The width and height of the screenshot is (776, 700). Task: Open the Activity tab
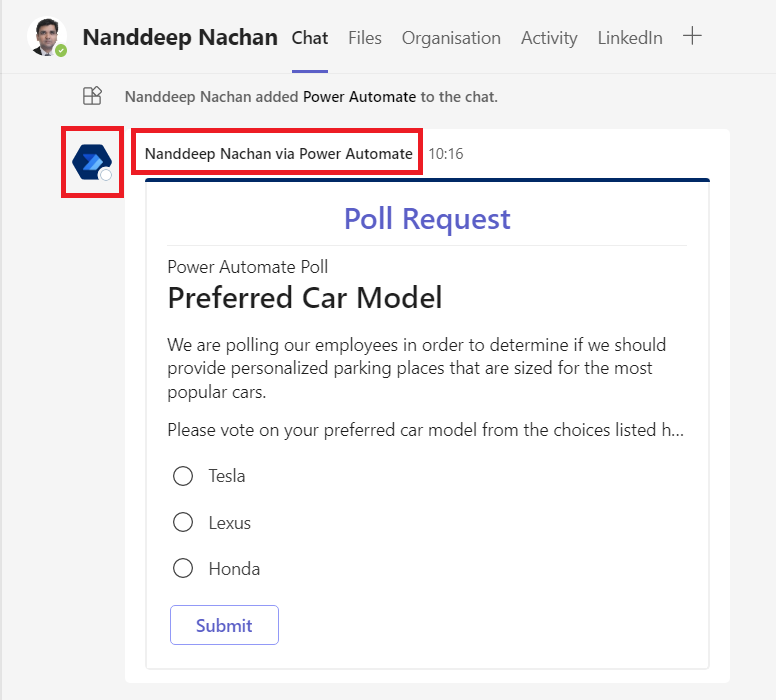coord(549,38)
